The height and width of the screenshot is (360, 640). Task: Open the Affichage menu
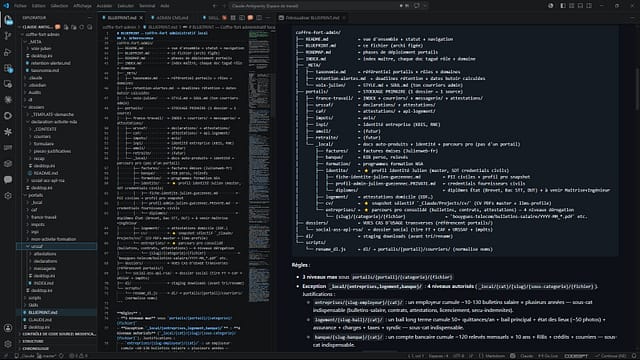(x=82, y=6)
